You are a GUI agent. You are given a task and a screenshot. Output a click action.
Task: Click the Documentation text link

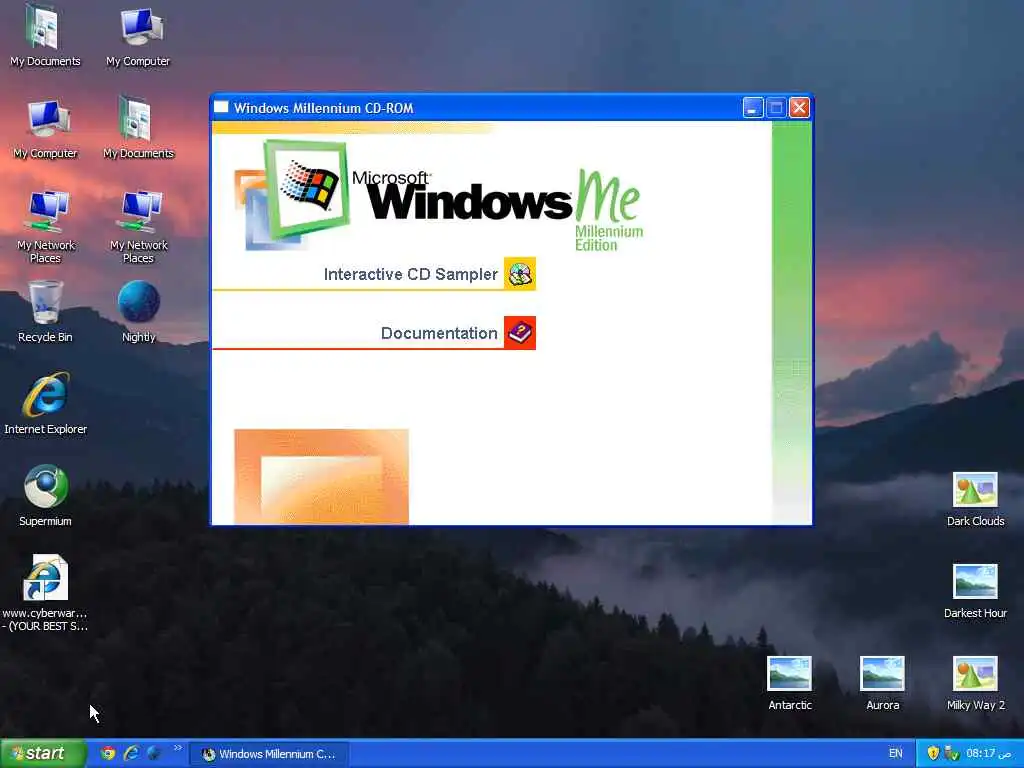pyautogui.click(x=439, y=333)
